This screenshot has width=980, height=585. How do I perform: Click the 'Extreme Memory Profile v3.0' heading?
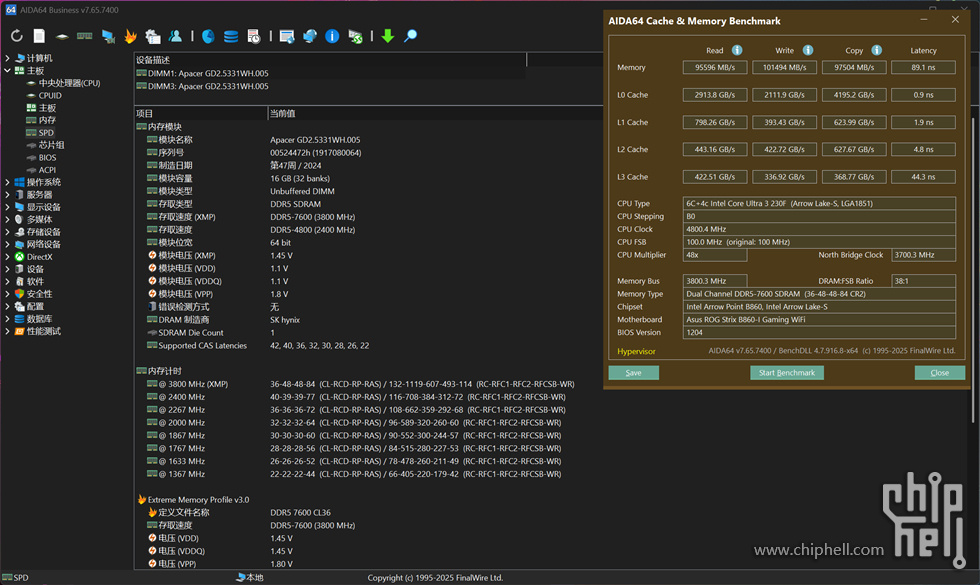[198, 499]
